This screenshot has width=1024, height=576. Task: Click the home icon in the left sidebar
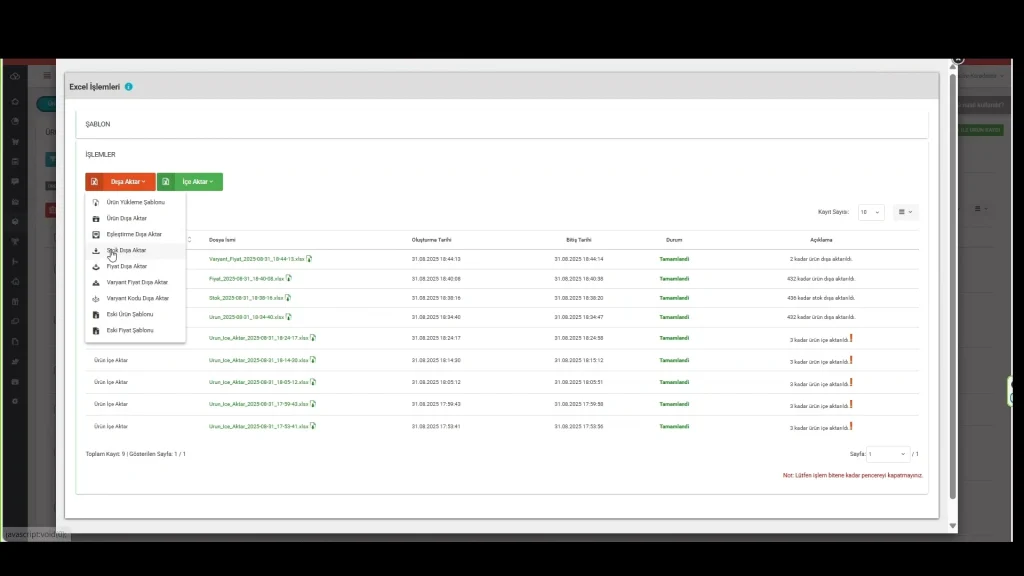coord(15,102)
